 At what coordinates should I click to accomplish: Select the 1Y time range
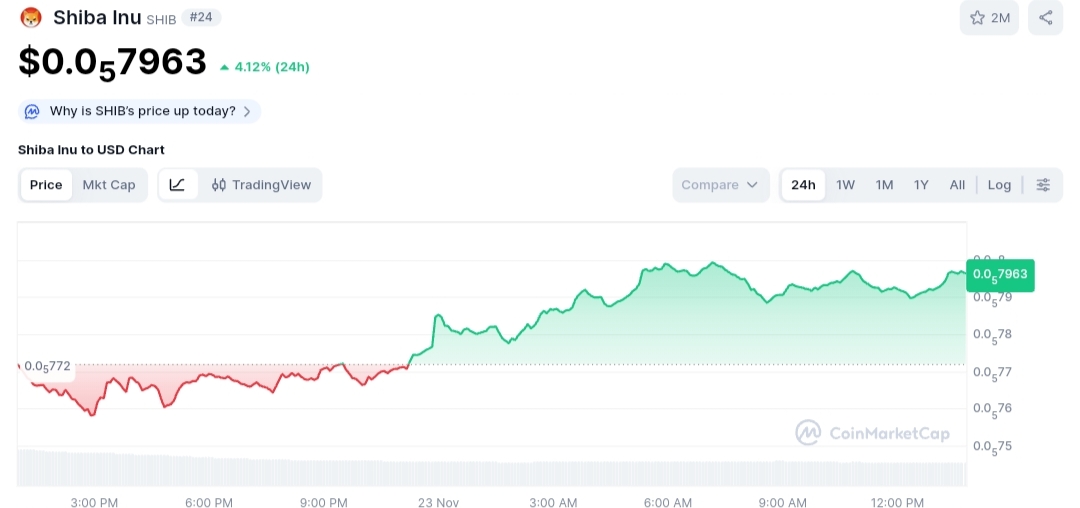[921, 184]
